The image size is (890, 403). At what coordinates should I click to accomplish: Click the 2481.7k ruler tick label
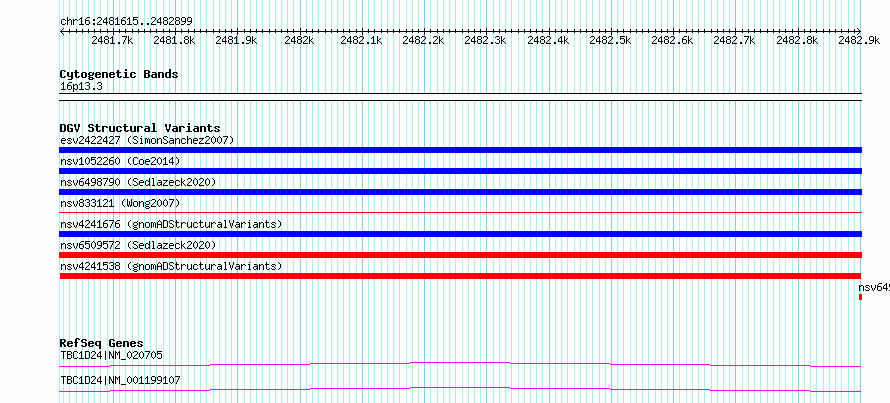(x=112, y=40)
